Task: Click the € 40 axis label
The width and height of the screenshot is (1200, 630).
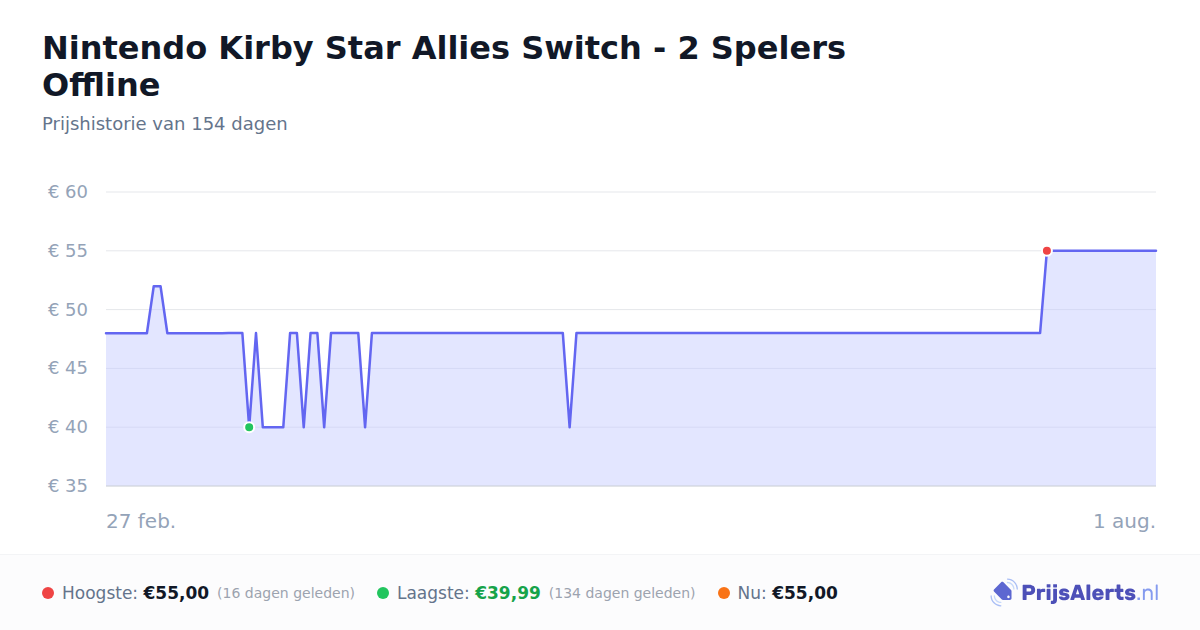Action: pyautogui.click(x=68, y=427)
